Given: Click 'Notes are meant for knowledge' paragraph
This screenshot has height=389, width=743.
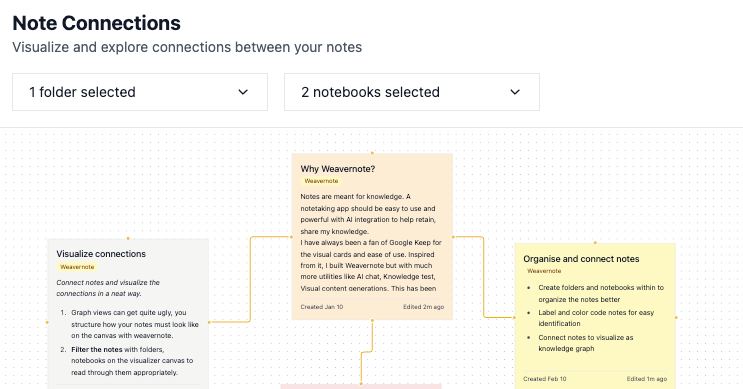Looking at the screenshot, I should coord(368,214).
